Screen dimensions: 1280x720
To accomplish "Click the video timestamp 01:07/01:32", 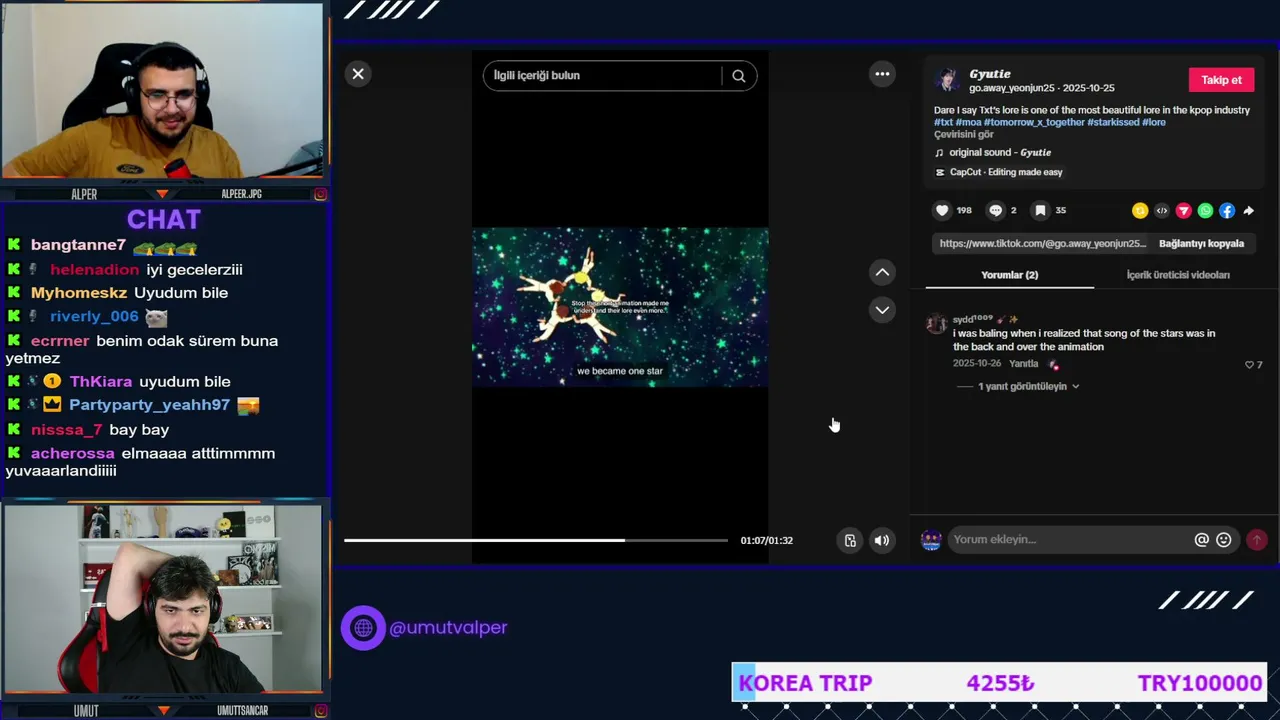I will [767, 541].
